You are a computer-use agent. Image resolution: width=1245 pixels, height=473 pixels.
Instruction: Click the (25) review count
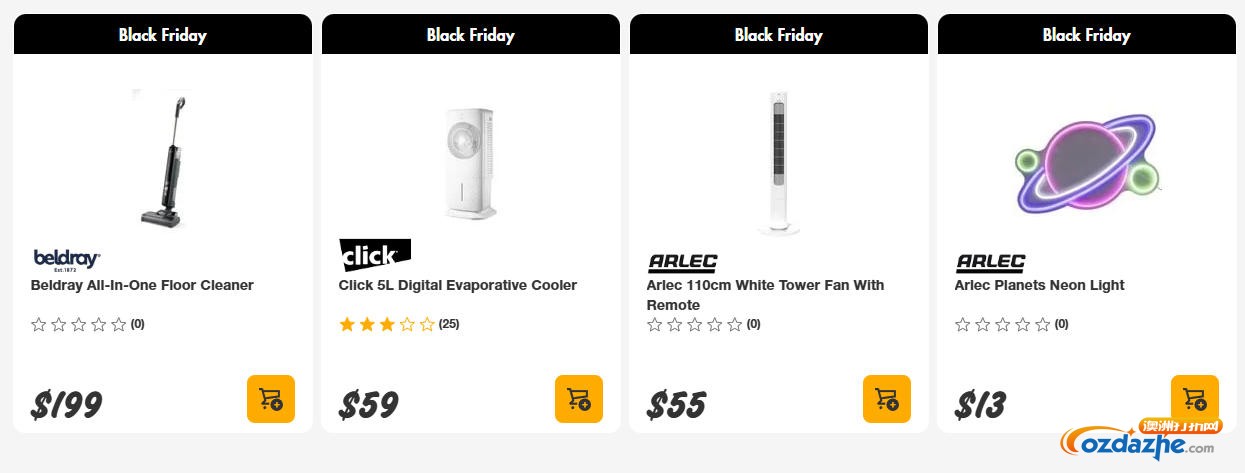point(449,324)
